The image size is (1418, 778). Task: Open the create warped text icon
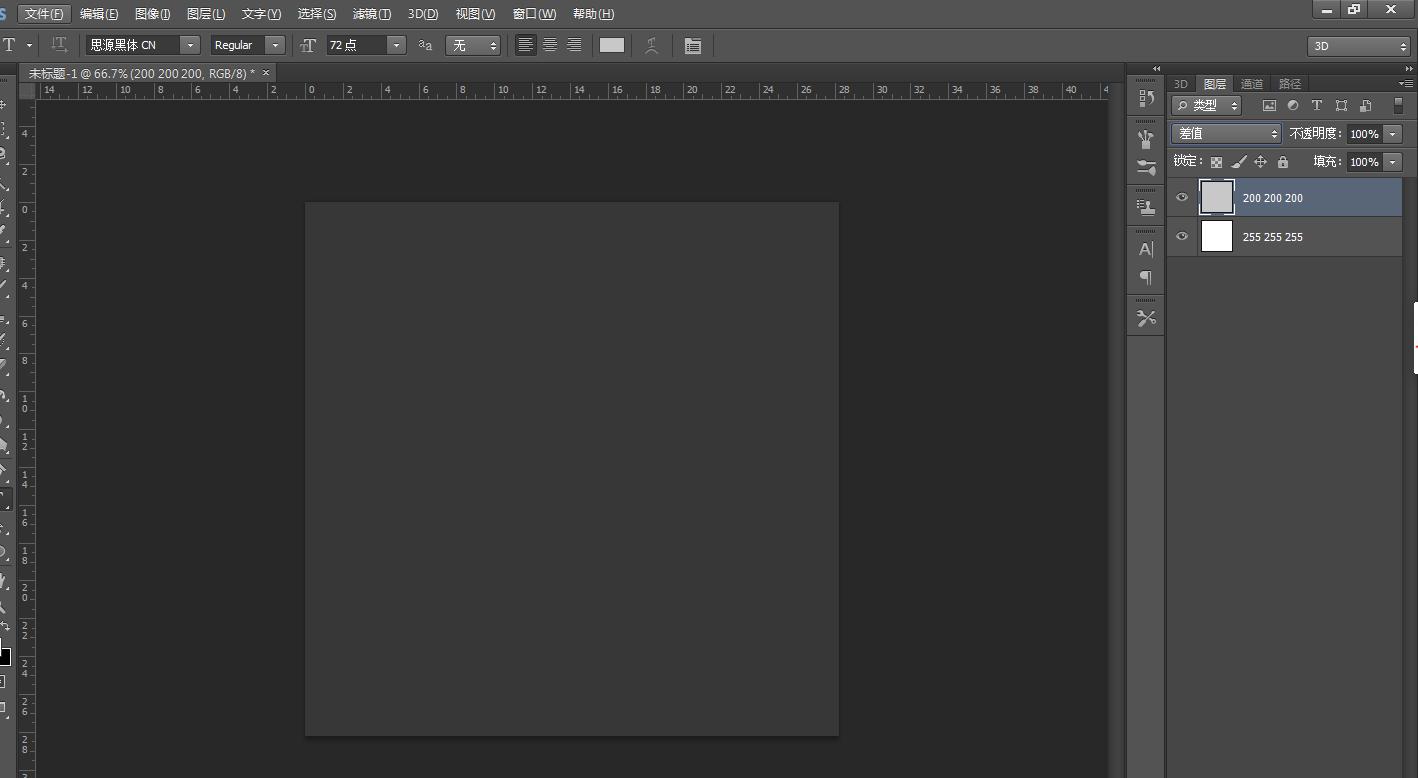pos(652,45)
